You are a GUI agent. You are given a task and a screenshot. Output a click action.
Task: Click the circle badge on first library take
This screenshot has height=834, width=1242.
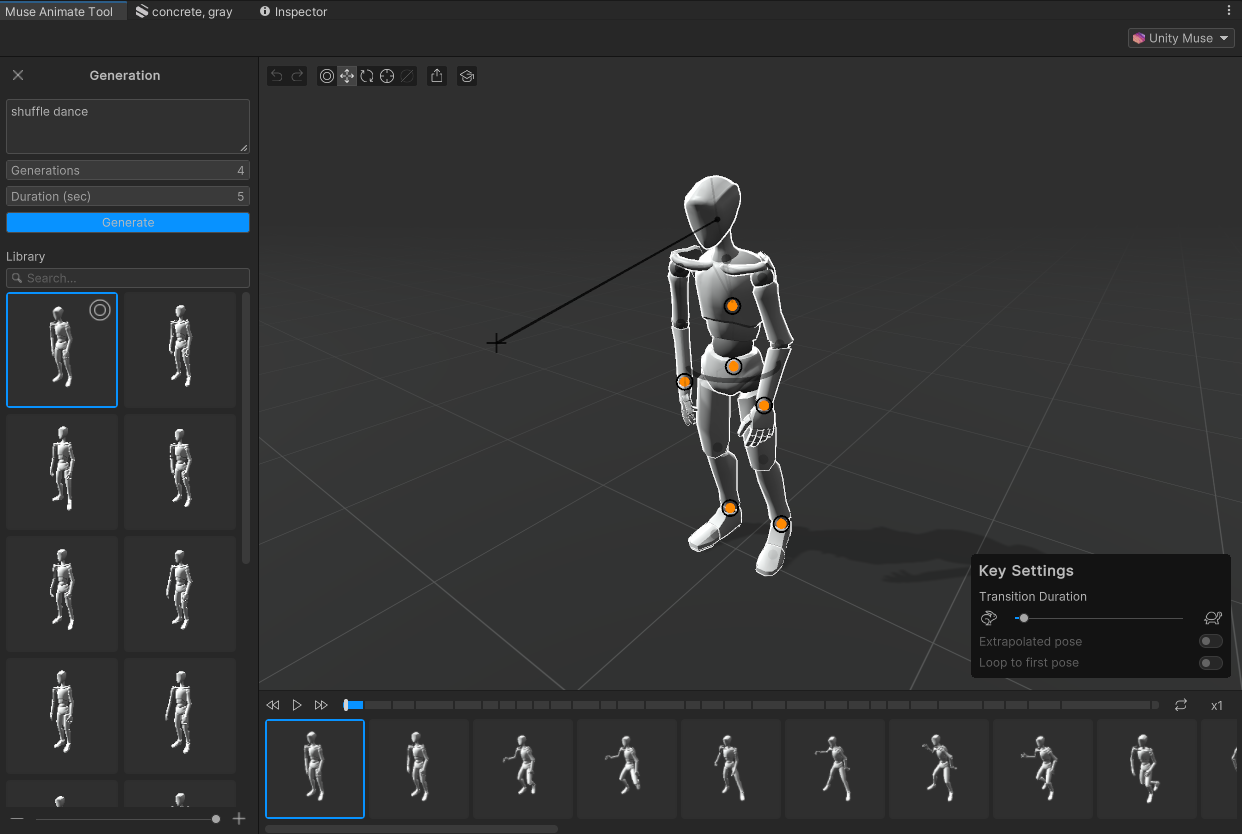point(100,310)
